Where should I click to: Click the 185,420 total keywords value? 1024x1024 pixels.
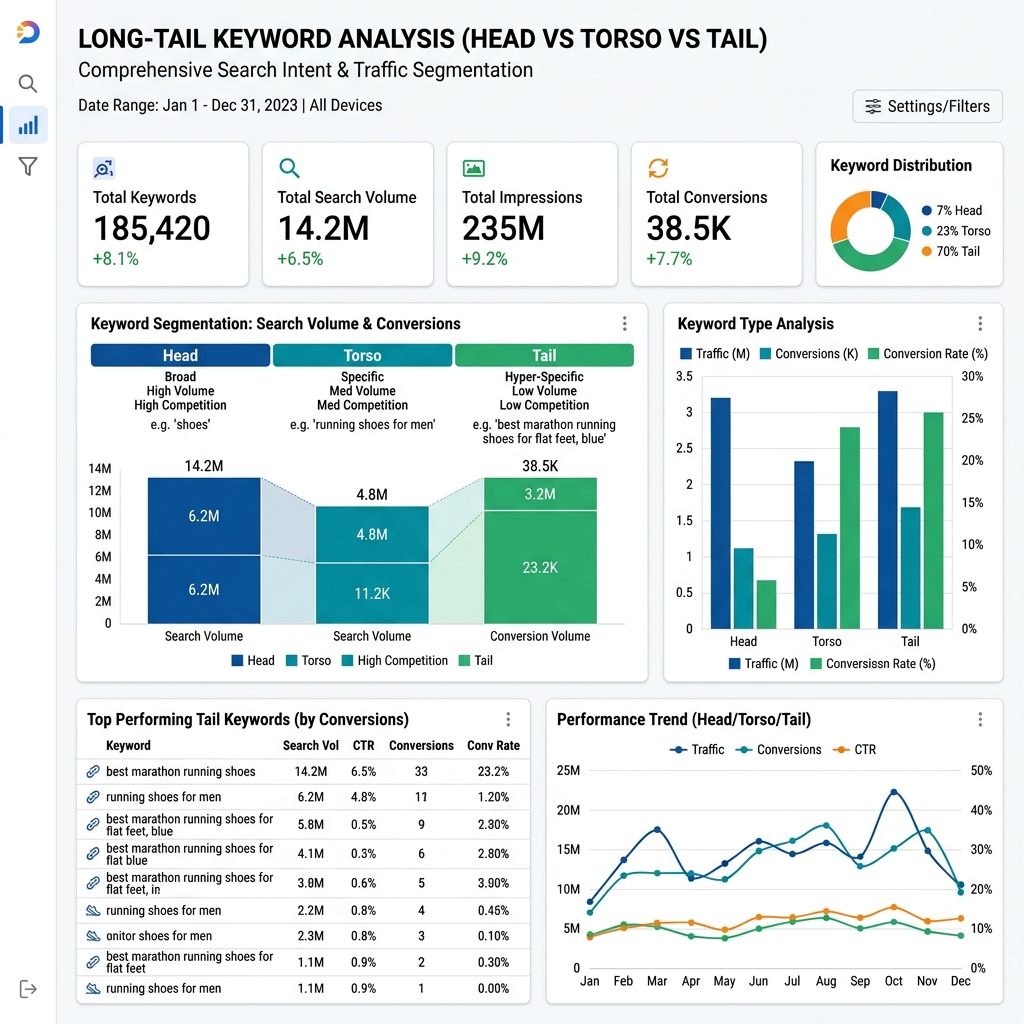tap(152, 229)
